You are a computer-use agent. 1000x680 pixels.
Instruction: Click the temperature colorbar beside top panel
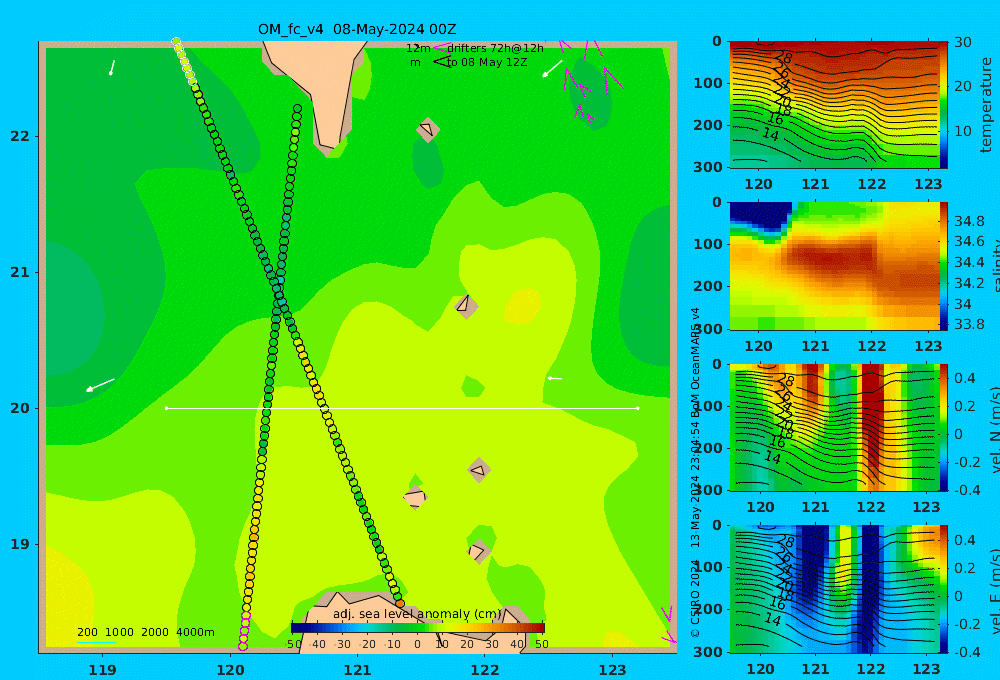tap(944, 105)
